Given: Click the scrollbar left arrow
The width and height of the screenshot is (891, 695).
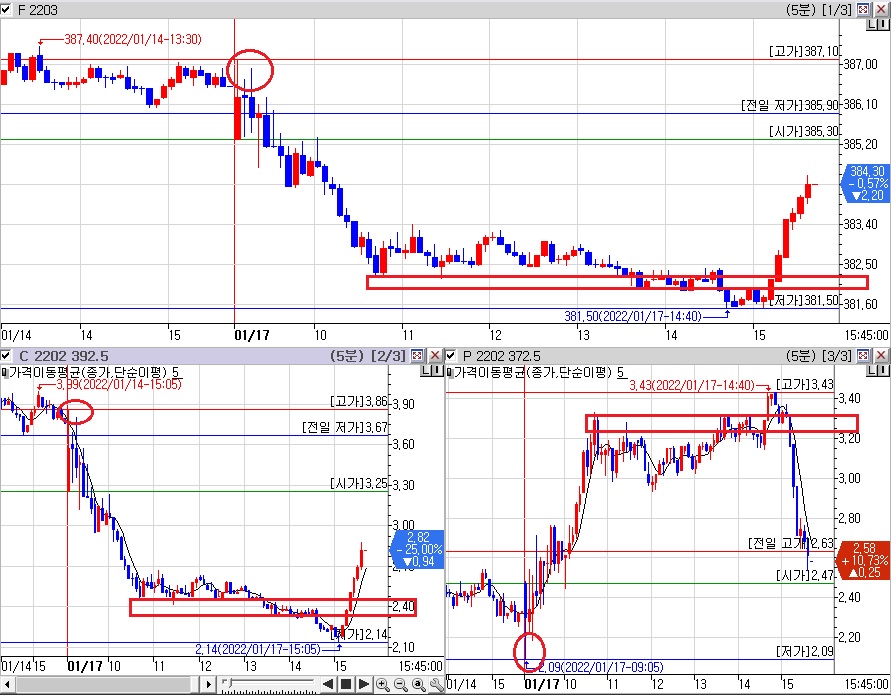Looking at the screenshot, I should [x=6, y=684].
